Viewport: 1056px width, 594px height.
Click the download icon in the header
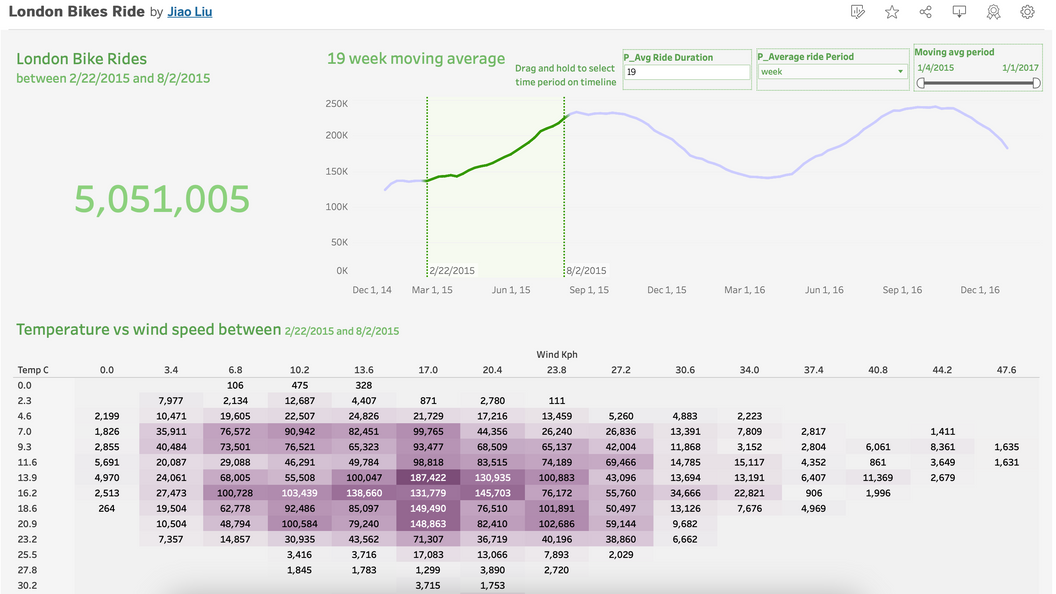point(959,11)
